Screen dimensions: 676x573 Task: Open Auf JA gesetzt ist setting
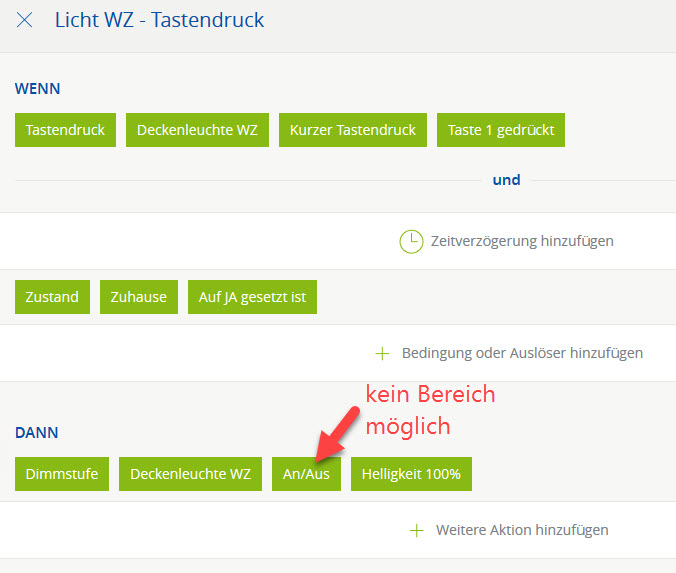click(x=252, y=297)
